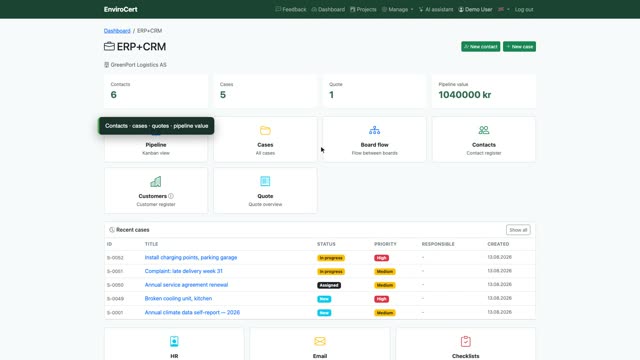The width and height of the screenshot is (640, 360).
Task: Click the ERP+CRM briefcase icon
Action: point(109,47)
